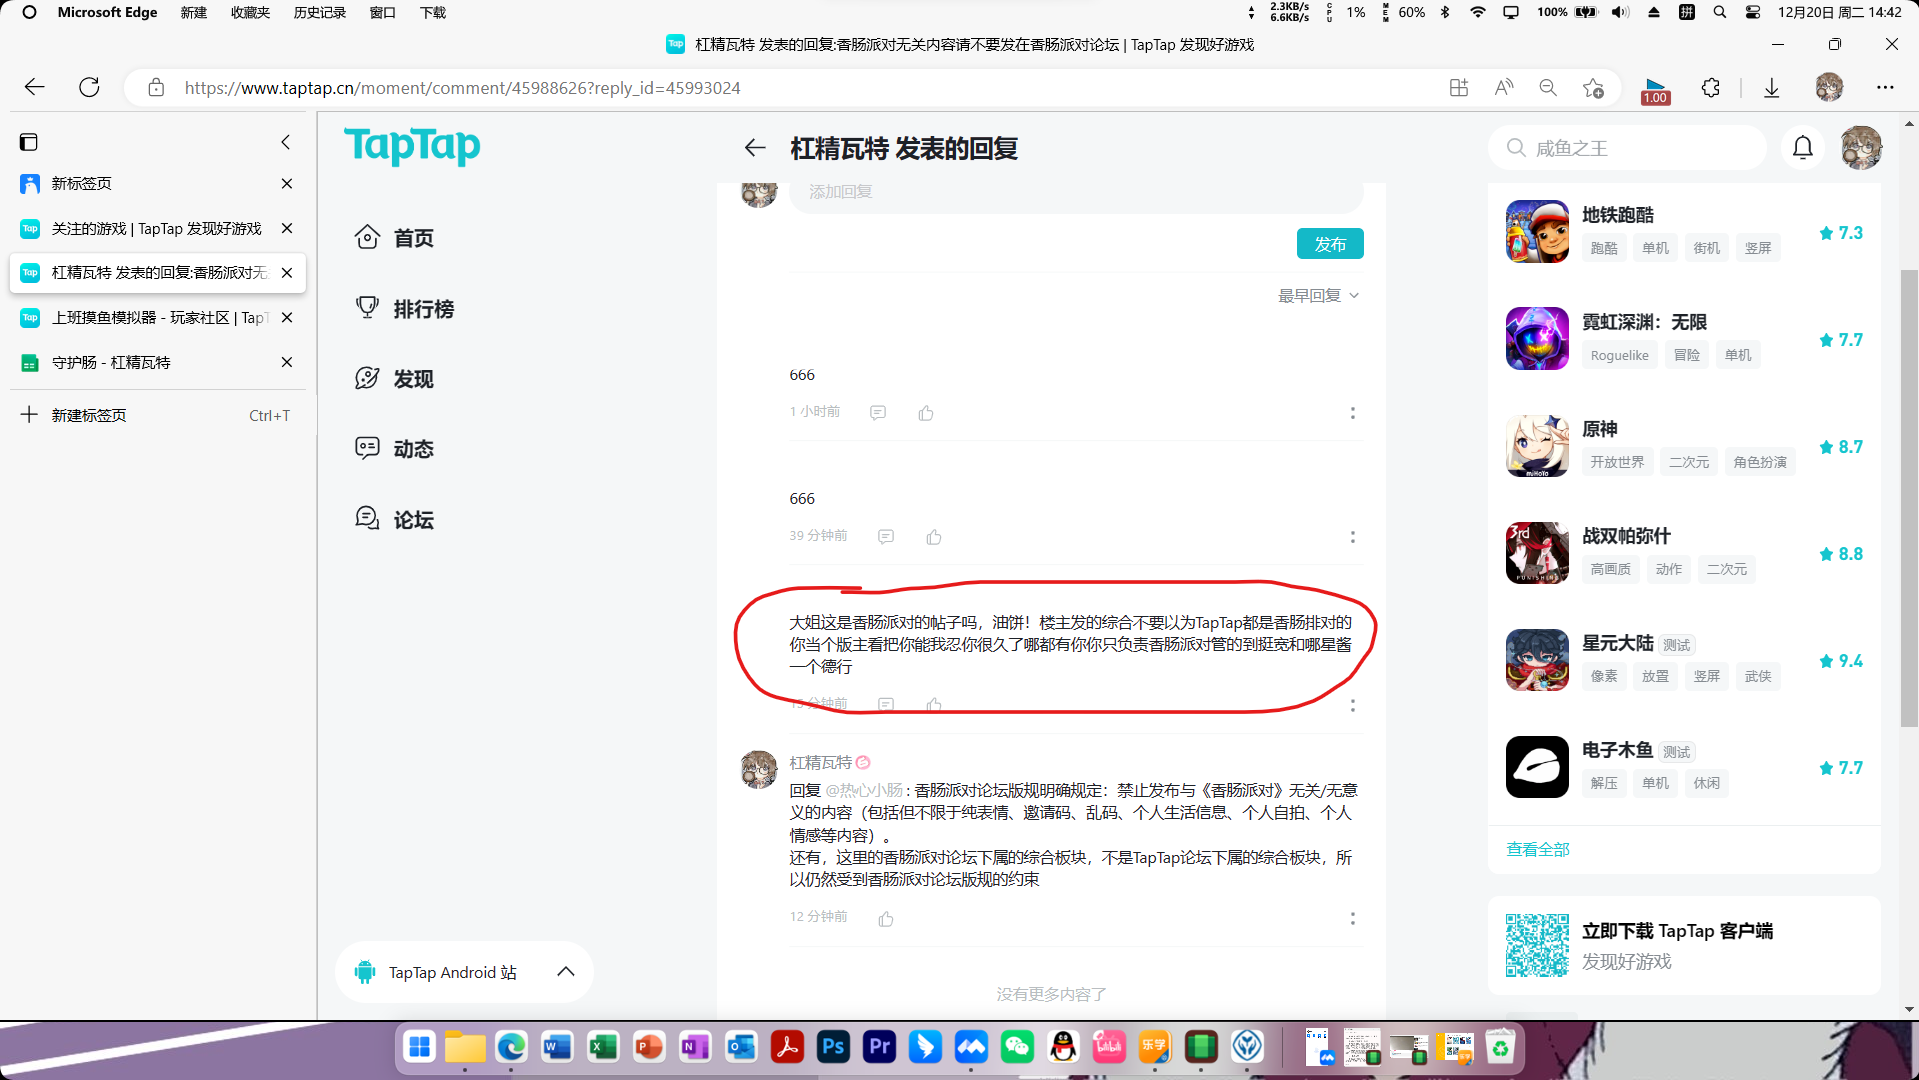Close the 新标签页 tab

(287, 184)
